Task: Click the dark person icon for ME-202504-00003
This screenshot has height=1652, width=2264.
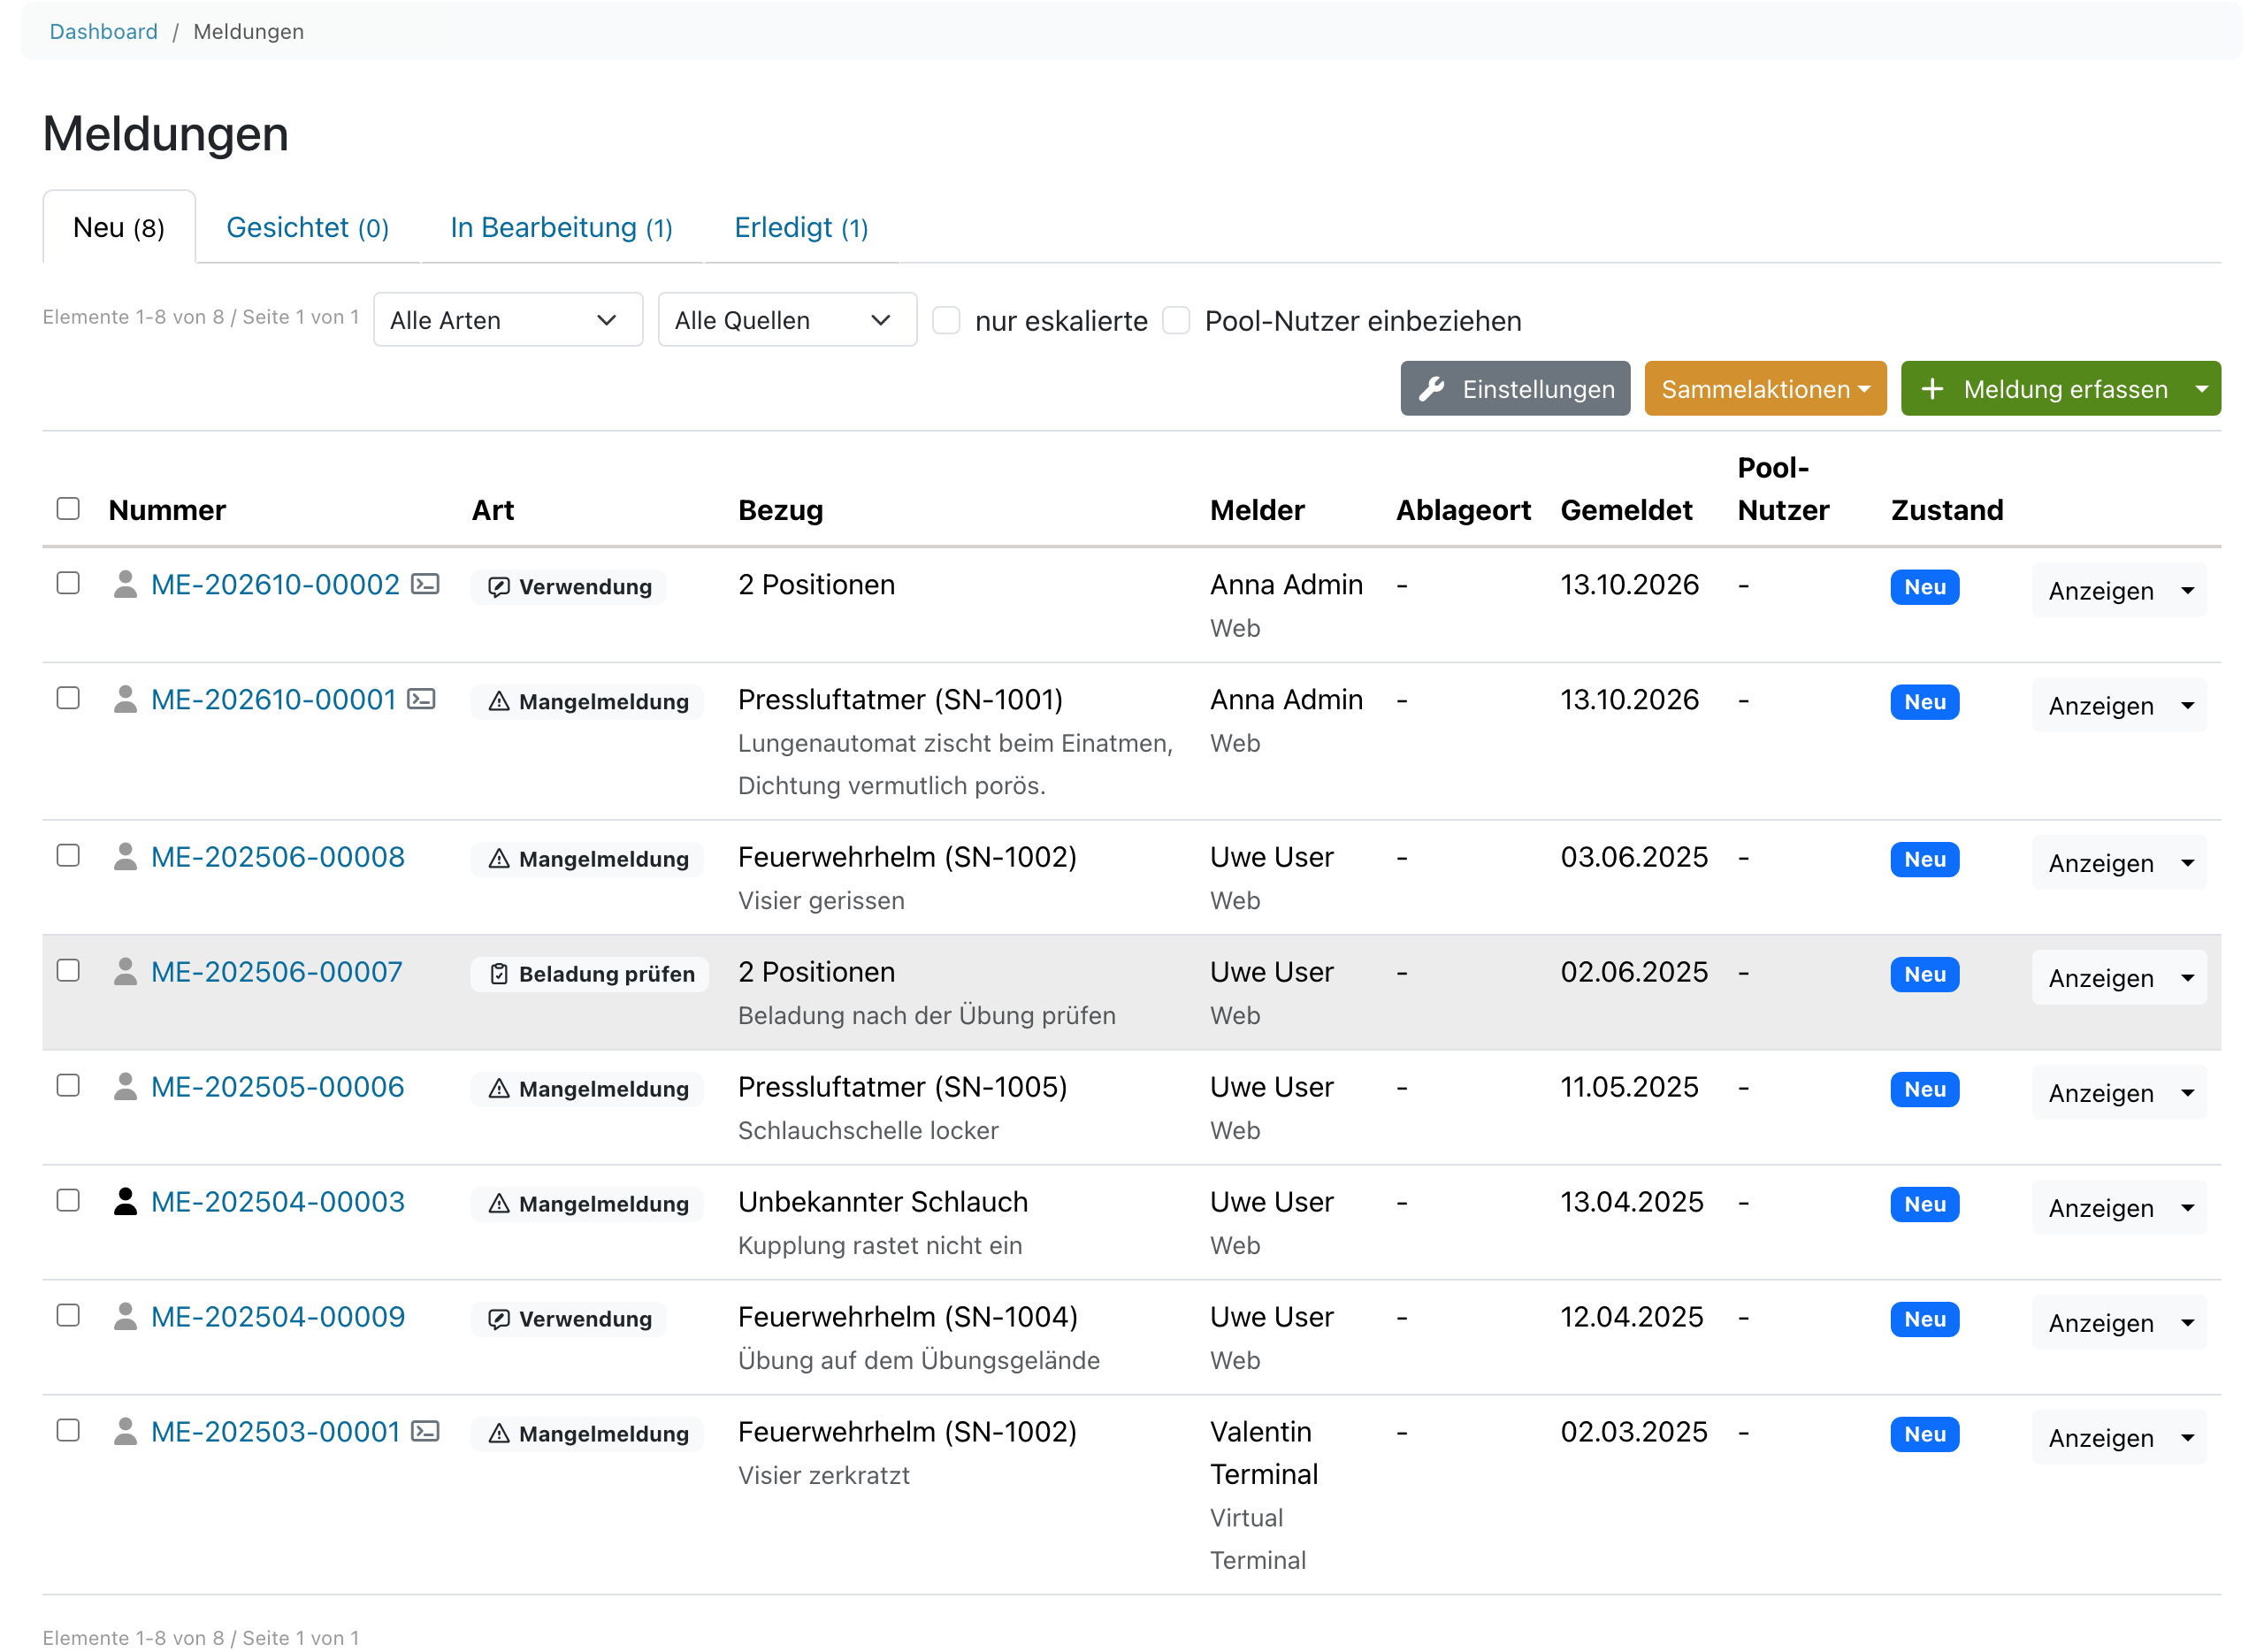Action: [x=125, y=1201]
